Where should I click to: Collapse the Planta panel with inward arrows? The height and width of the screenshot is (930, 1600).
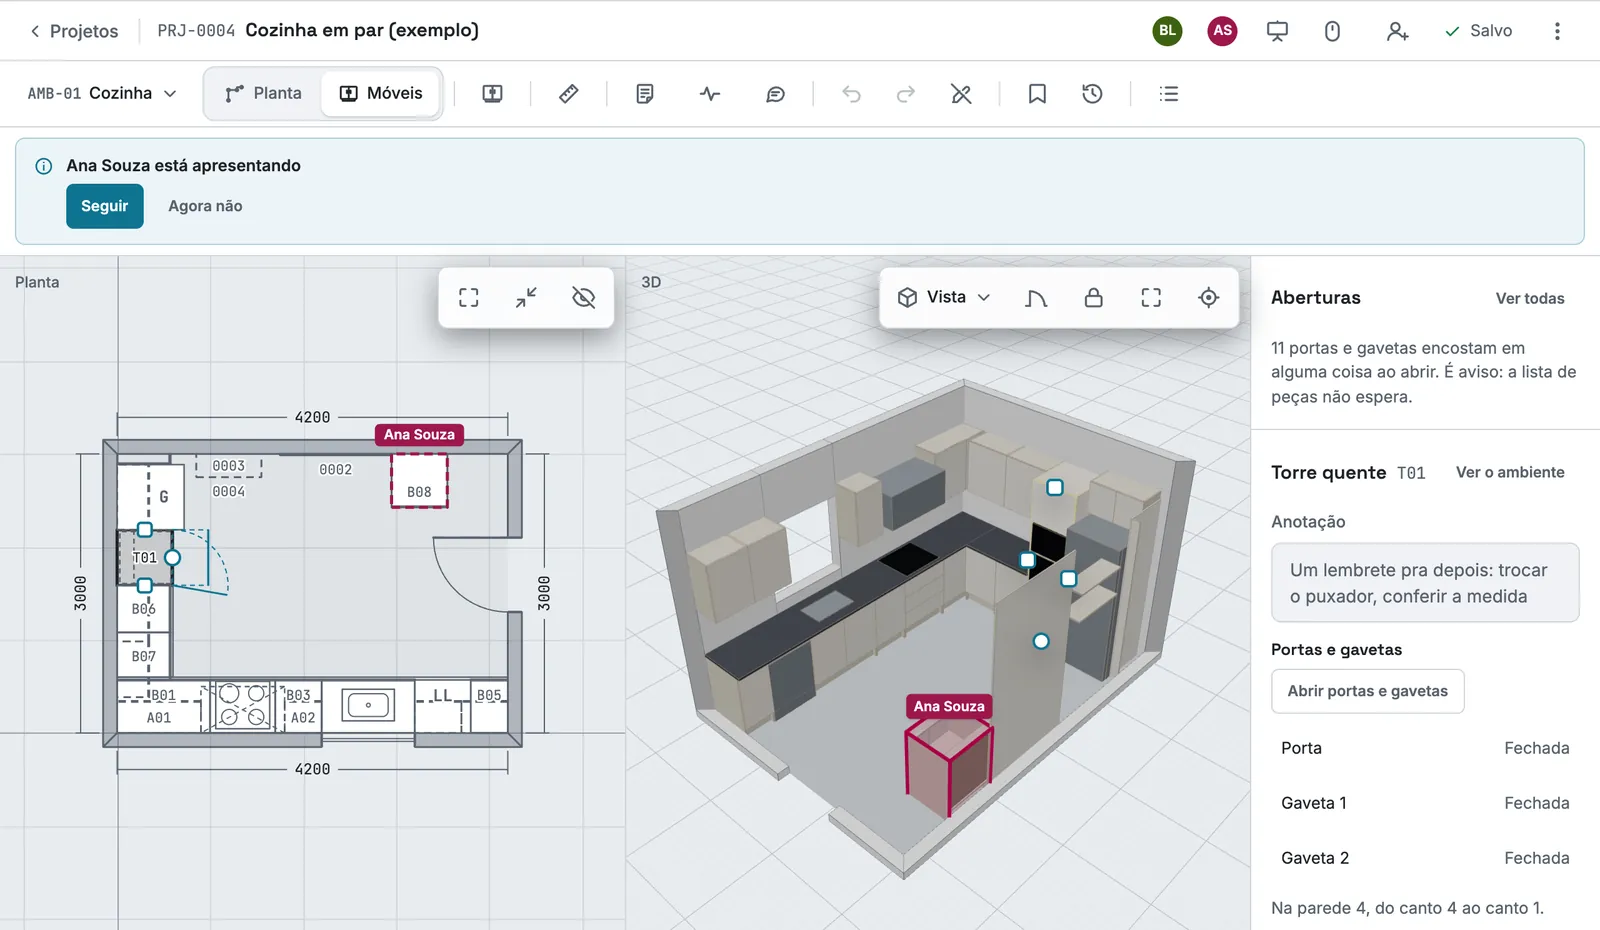pyautogui.click(x=526, y=297)
